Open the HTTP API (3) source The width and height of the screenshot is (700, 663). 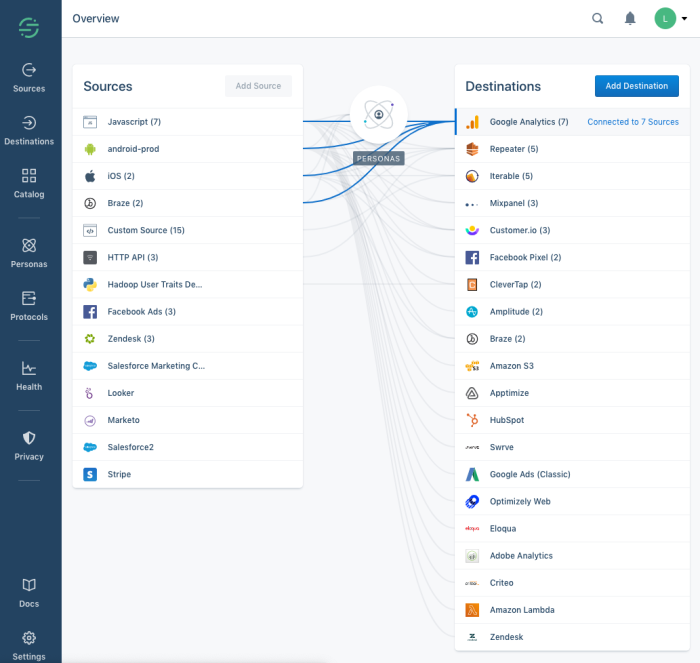(x=188, y=257)
